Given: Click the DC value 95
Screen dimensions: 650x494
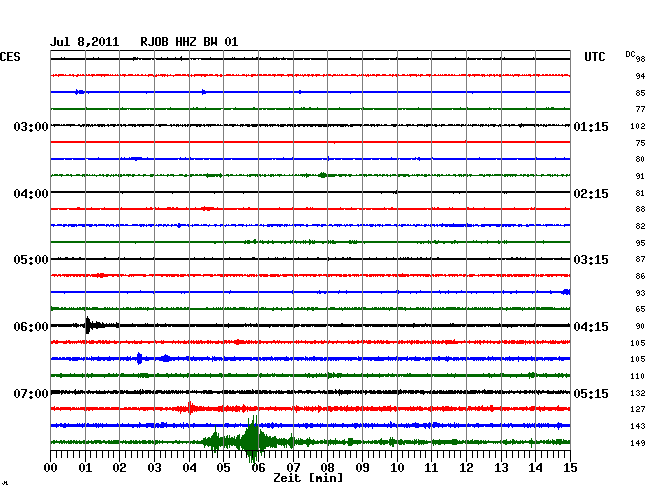Looking at the screenshot, I should click(x=640, y=243).
